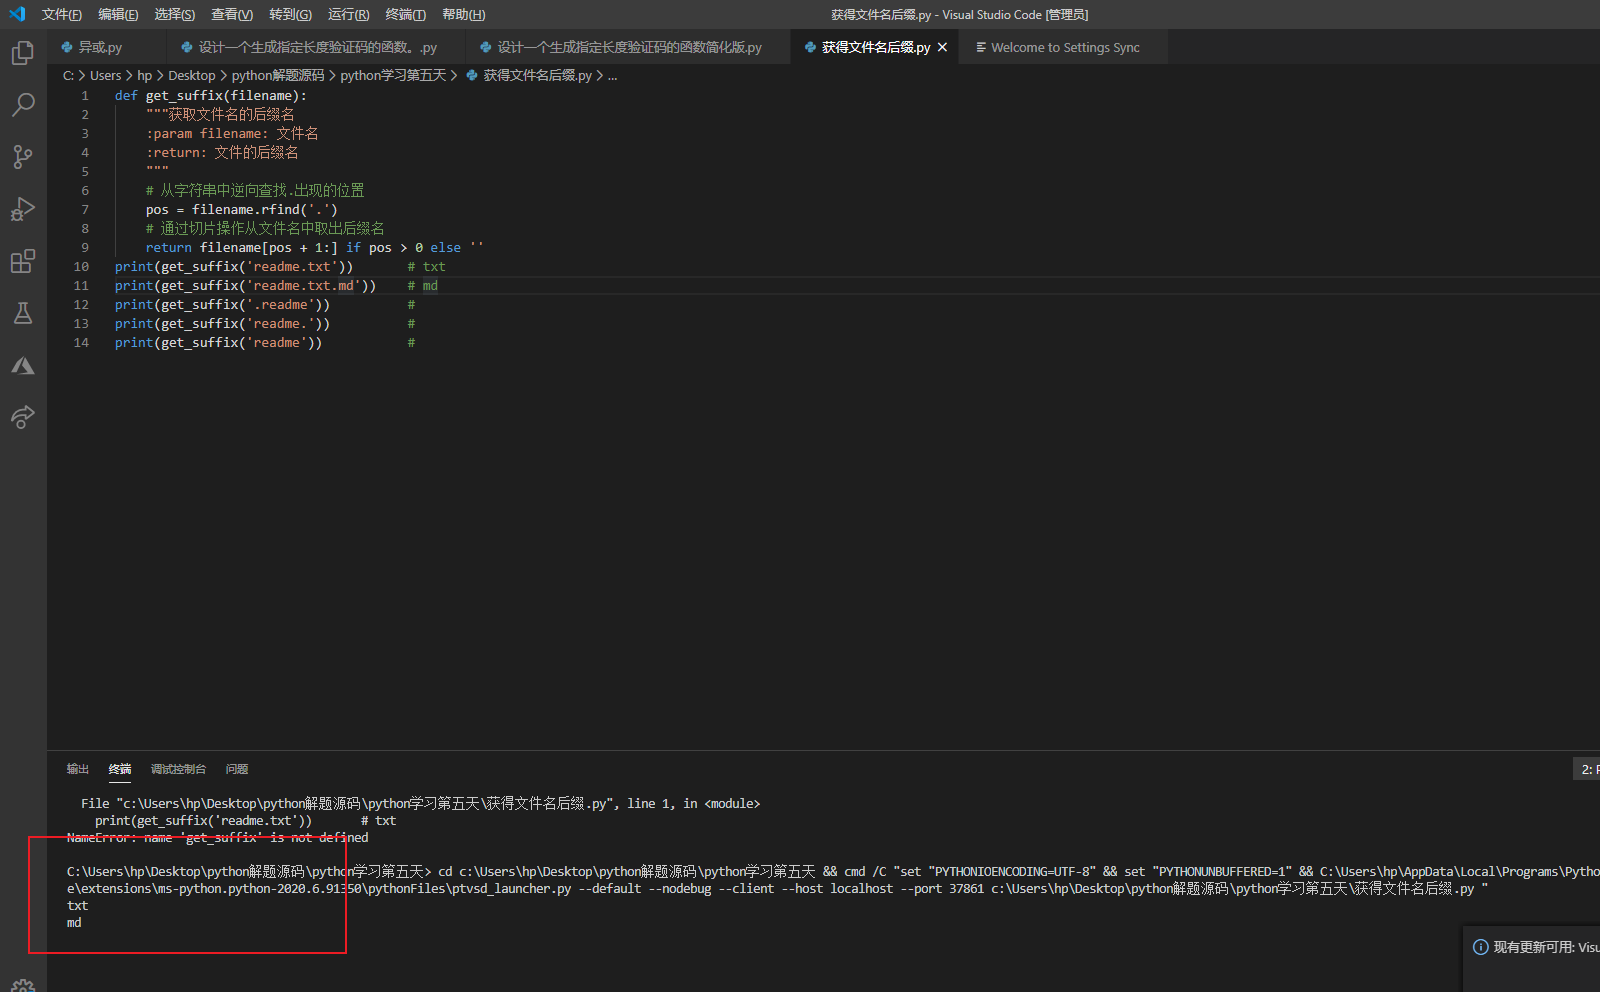Viewport: 1600px width, 992px height.
Task: Select the 问题 panel tab
Action: pos(237,769)
